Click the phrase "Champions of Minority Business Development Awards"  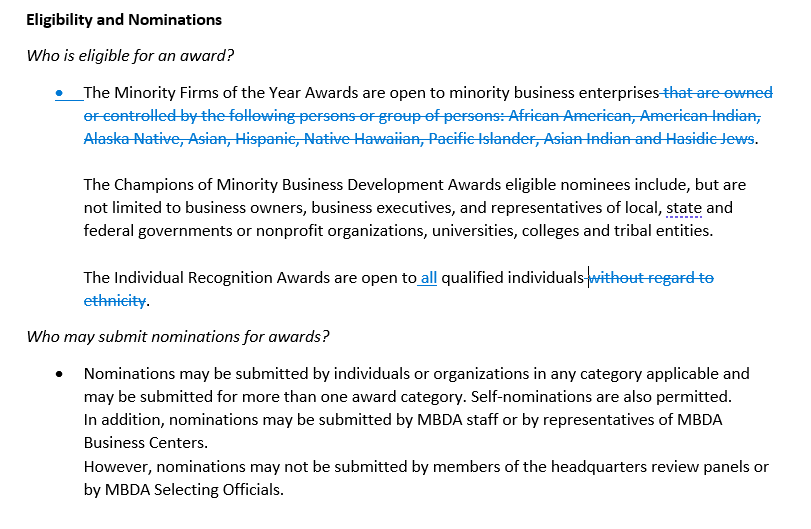click(x=304, y=185)
